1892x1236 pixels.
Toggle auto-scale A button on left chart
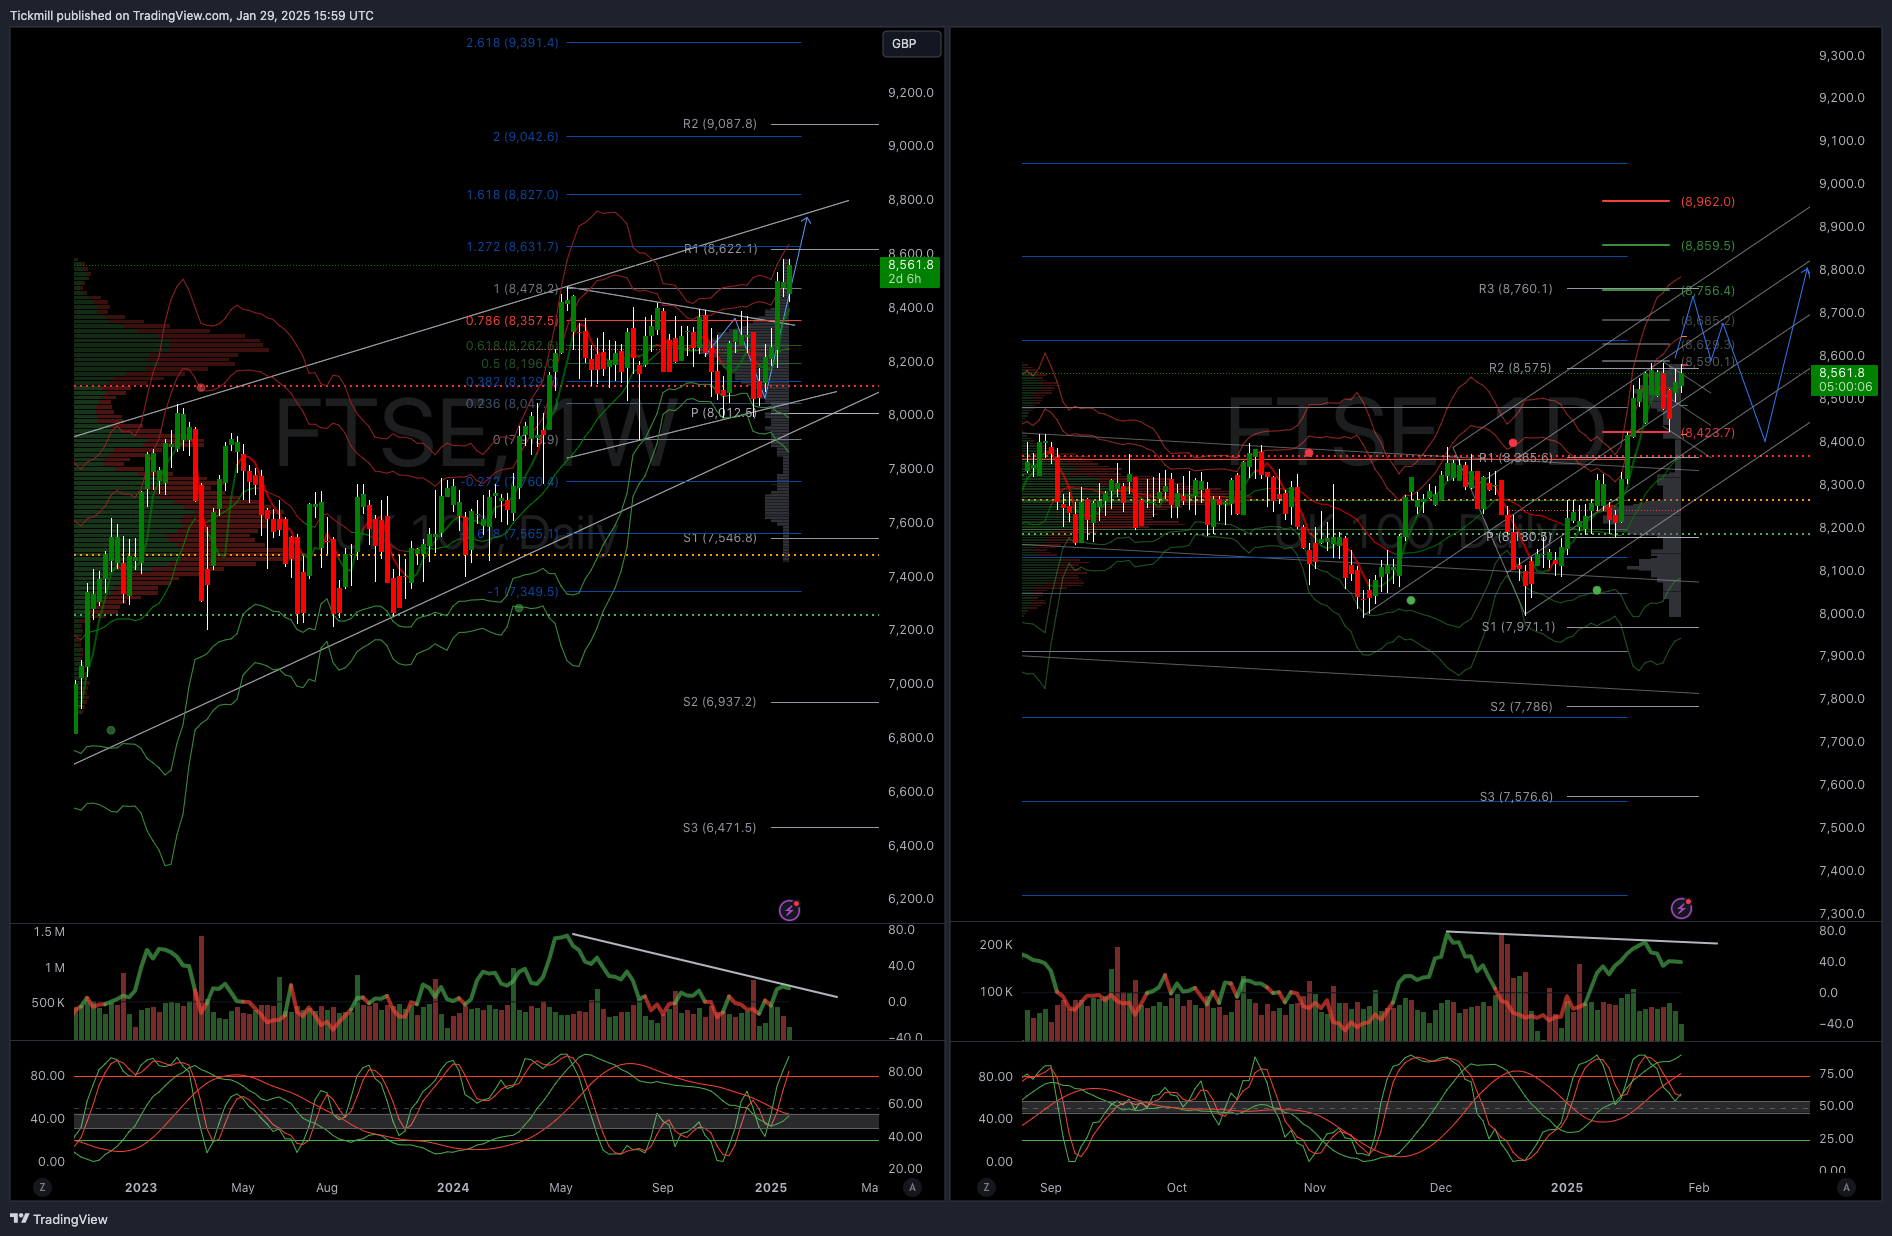click(911, 1187)
